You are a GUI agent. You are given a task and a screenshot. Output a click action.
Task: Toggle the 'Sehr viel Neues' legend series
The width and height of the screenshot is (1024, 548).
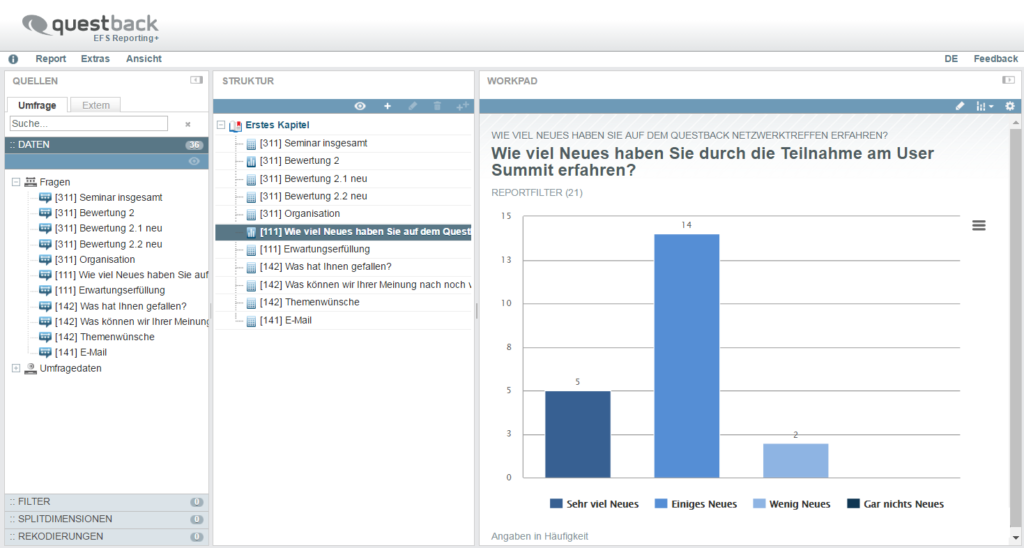(598, 504)
